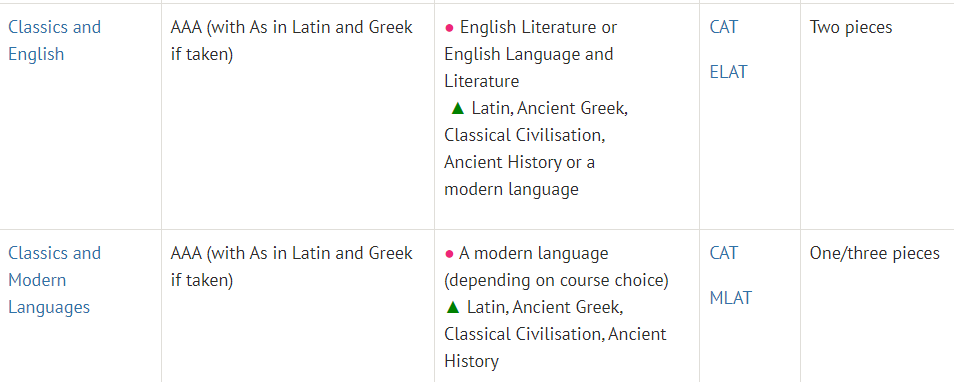Screen dimensions: 954x382
Task: Open the Classics and English course link
Action: click(54, 40)
